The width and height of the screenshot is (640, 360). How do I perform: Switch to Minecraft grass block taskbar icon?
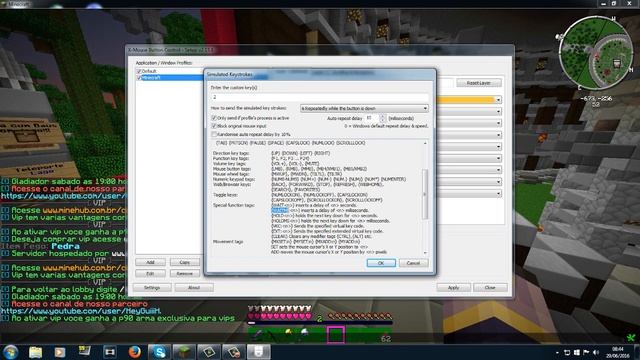pos(184,352)
